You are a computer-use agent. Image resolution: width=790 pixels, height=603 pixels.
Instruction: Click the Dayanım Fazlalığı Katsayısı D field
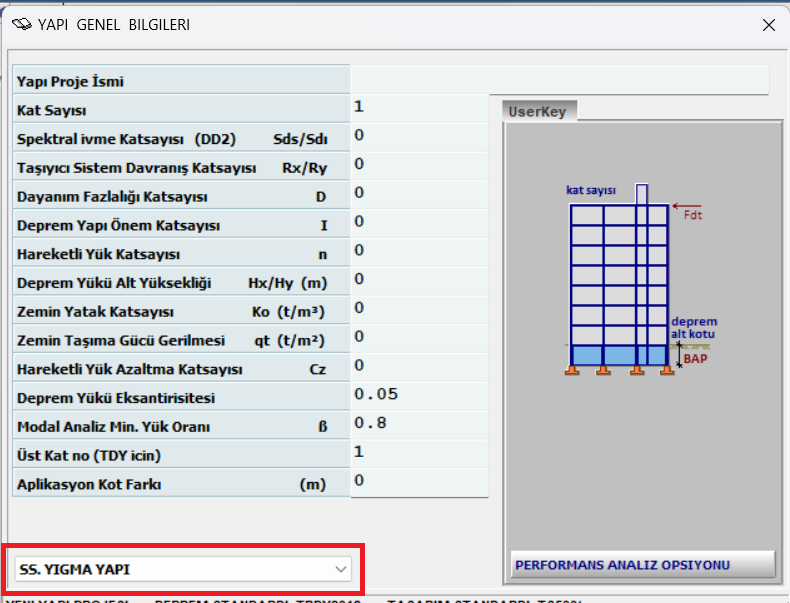coord(419,195)
